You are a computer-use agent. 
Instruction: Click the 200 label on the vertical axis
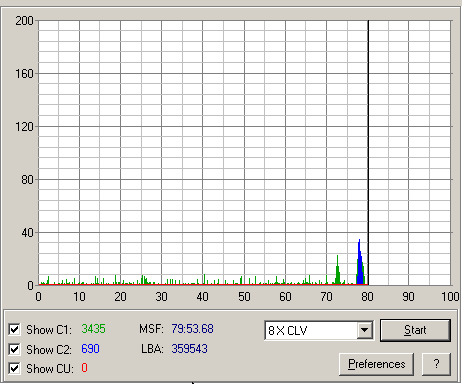[24, 21]
